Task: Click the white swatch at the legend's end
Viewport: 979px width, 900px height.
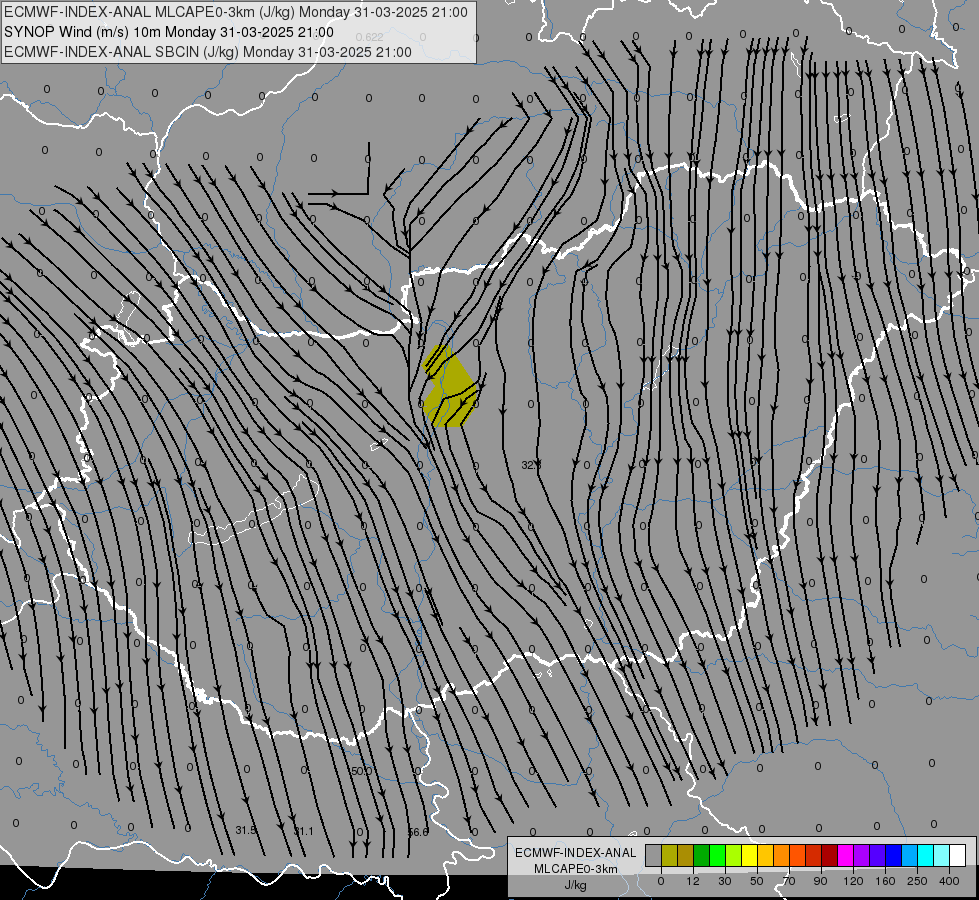Action: click(x=957, y=855)
